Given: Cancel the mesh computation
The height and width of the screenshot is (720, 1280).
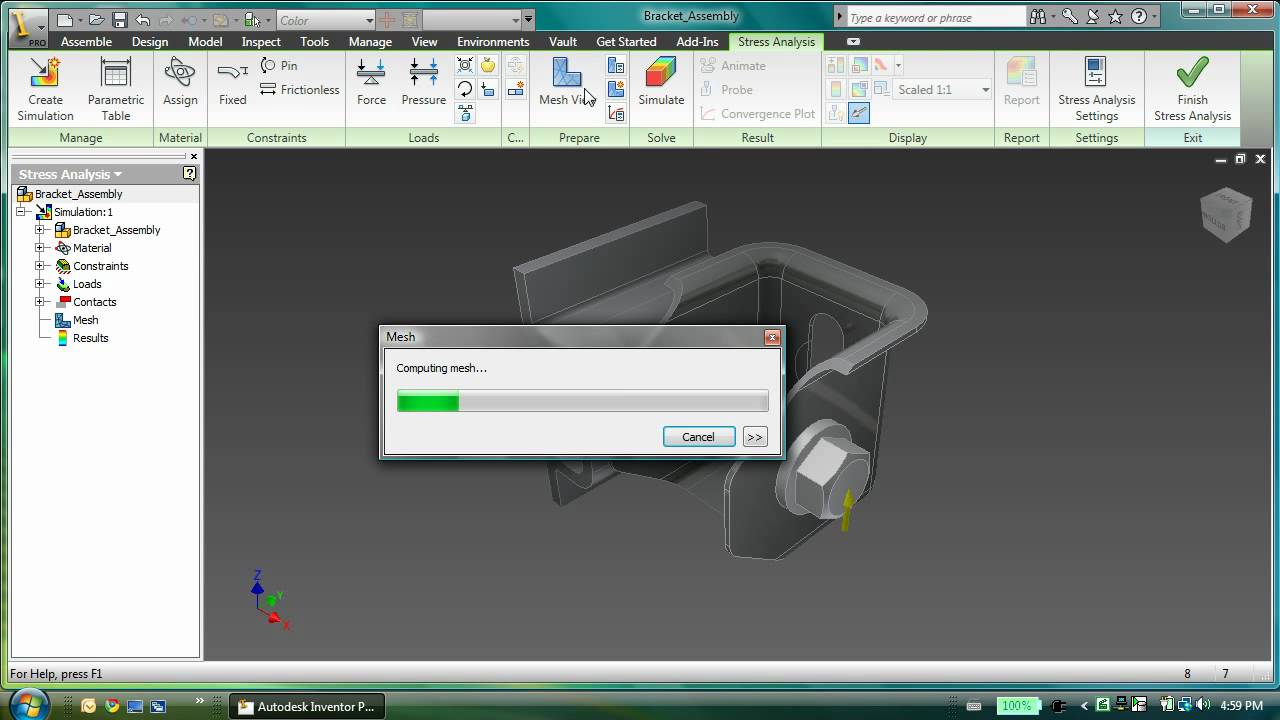Looking at the screenshot, I should pyautogui.click(x=698, y=437).
